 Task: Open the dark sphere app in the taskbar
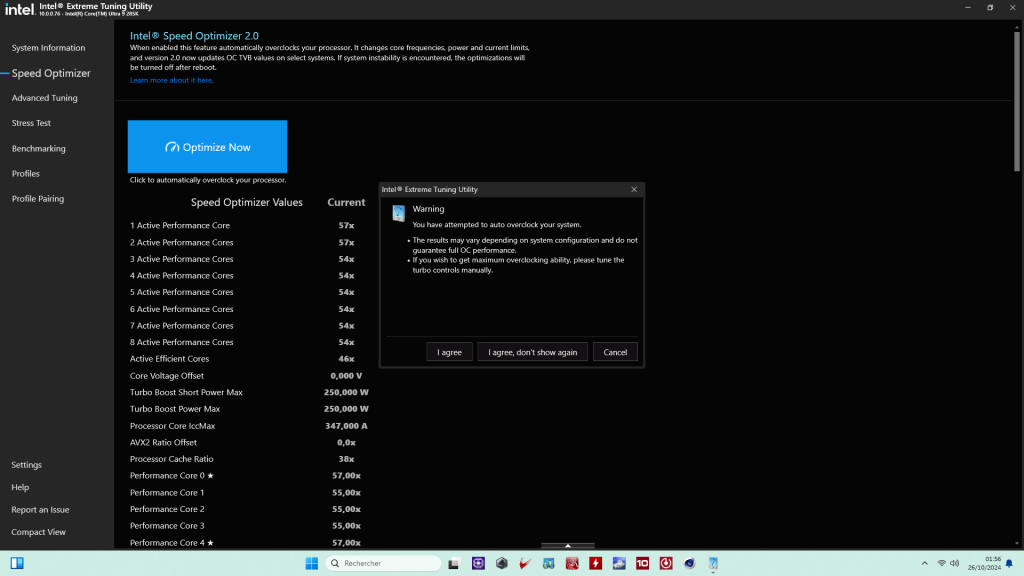(690, 563)
